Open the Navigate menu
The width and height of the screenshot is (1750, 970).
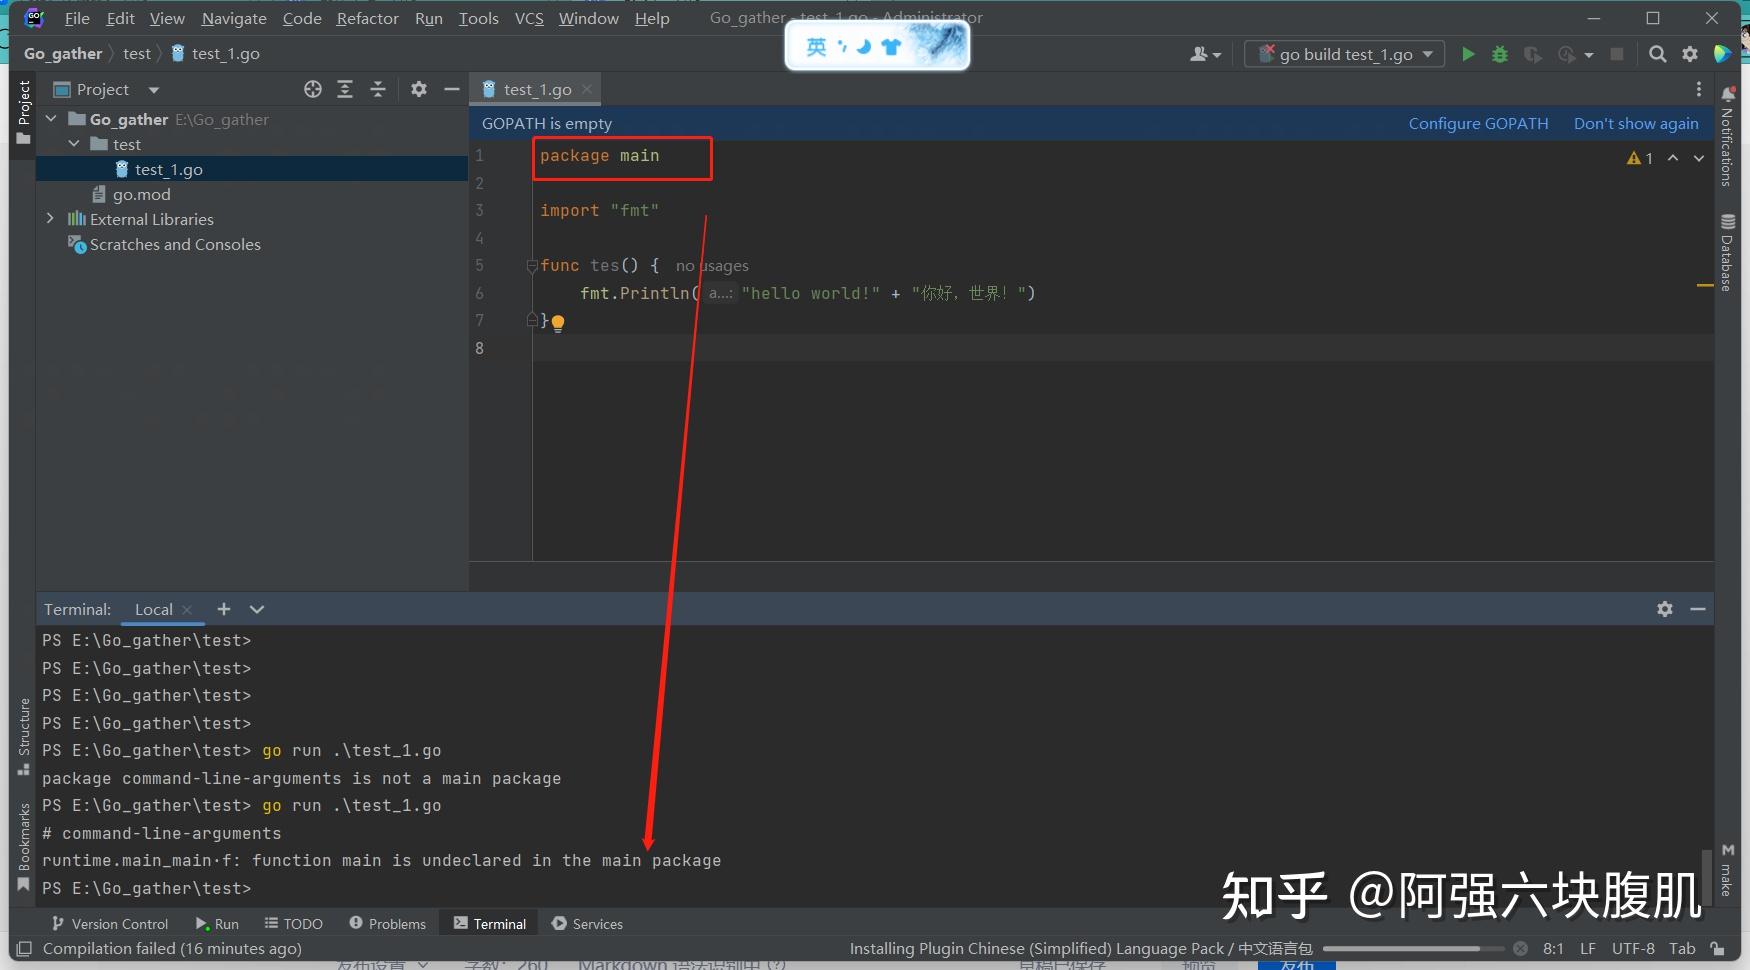[x=234, y=18]
